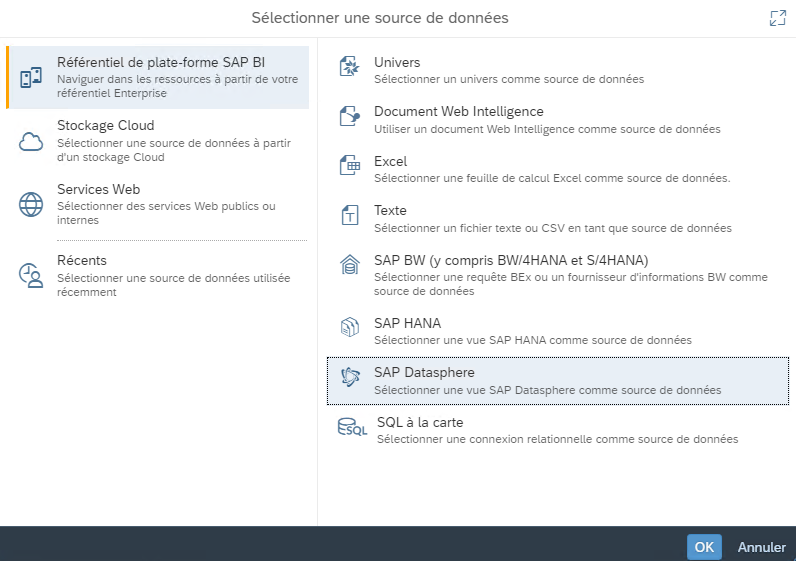This screenshot has width=796, height=561.
Task: Click the Récents clock icon
Action: 32,276
